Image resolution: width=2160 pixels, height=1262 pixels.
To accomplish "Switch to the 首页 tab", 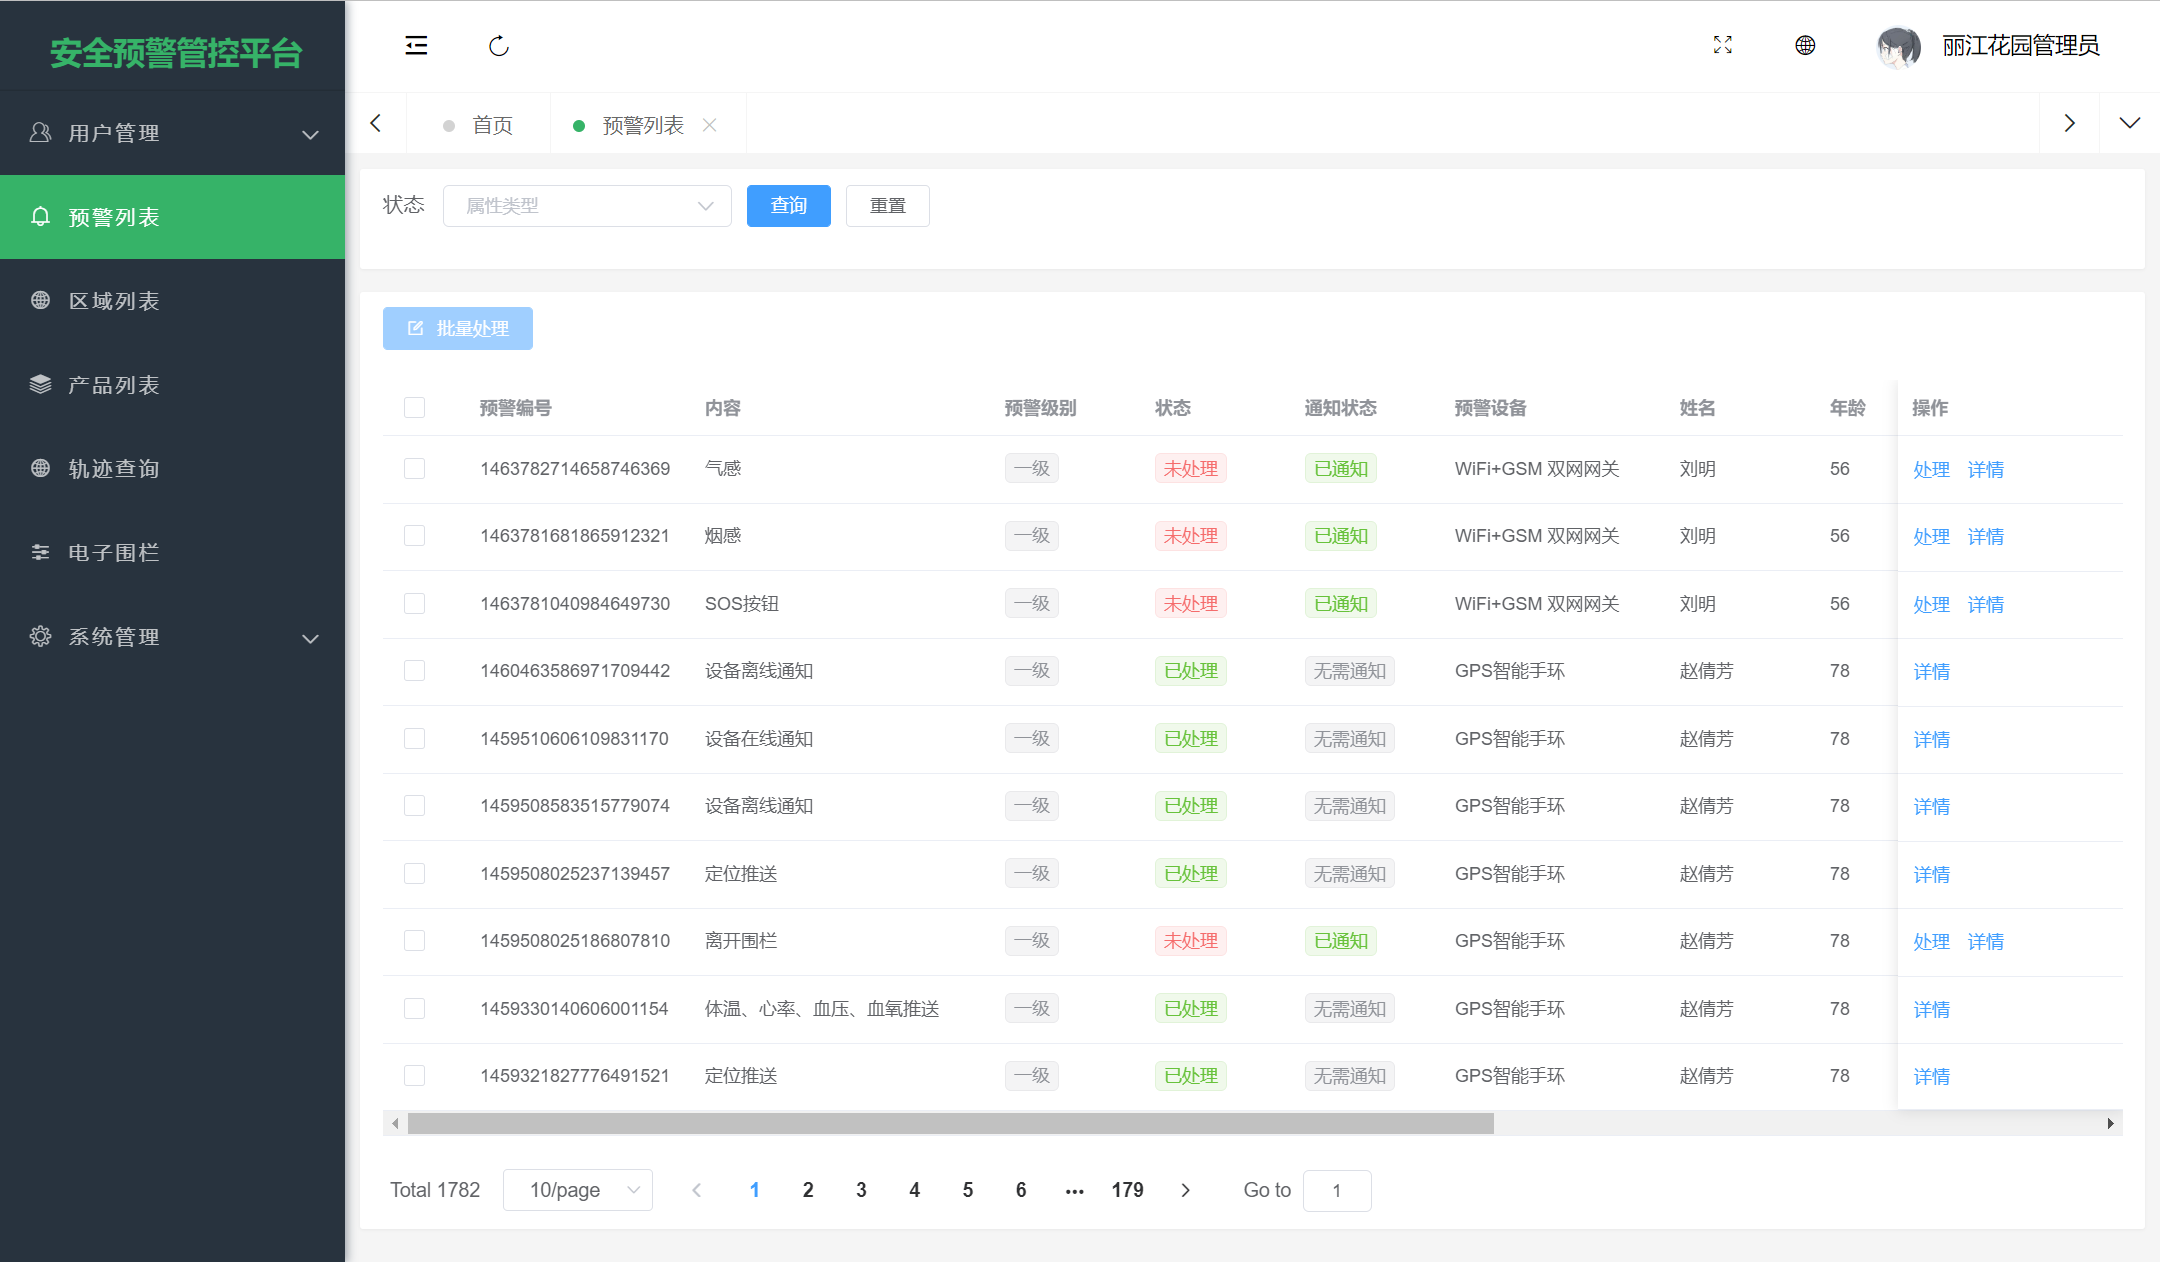I will pyautogui.click(x=492, y=124).
